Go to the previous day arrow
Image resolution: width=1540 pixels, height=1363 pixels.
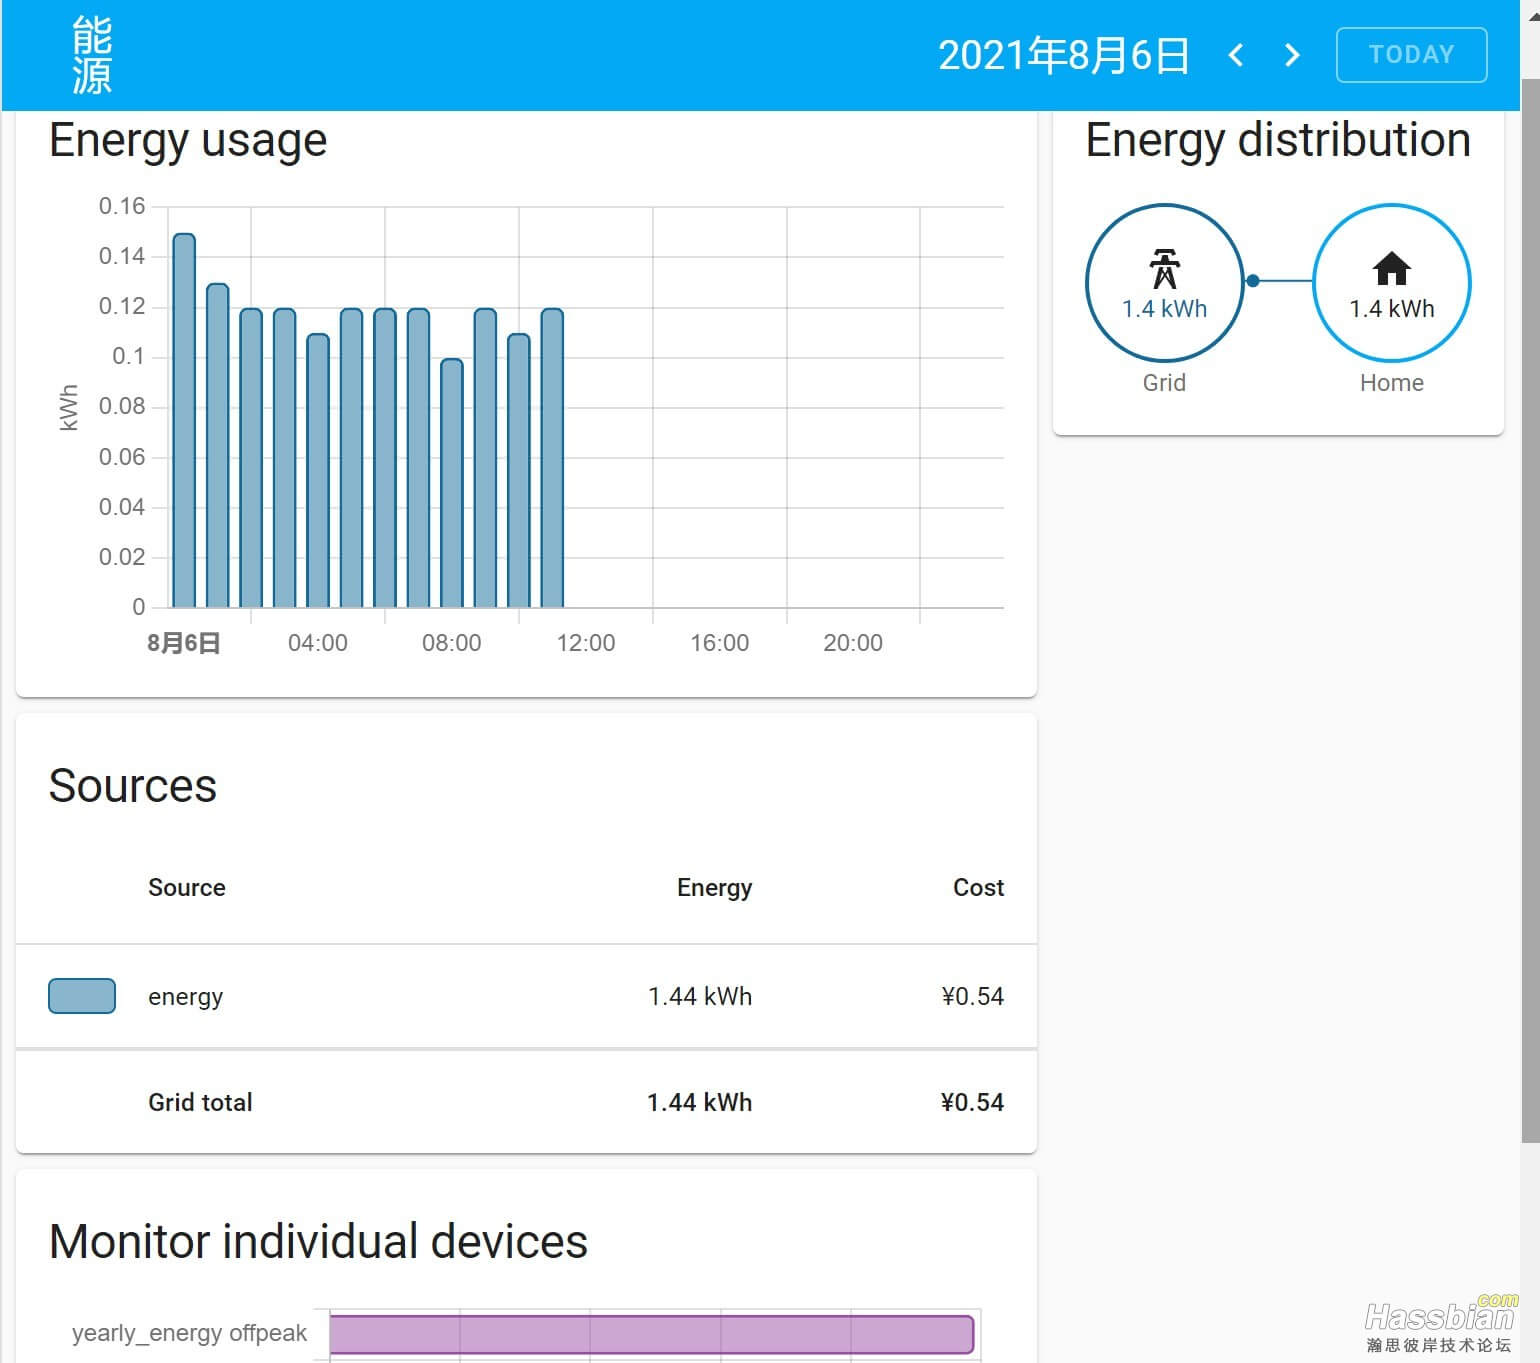click(x=1236, y=55)
